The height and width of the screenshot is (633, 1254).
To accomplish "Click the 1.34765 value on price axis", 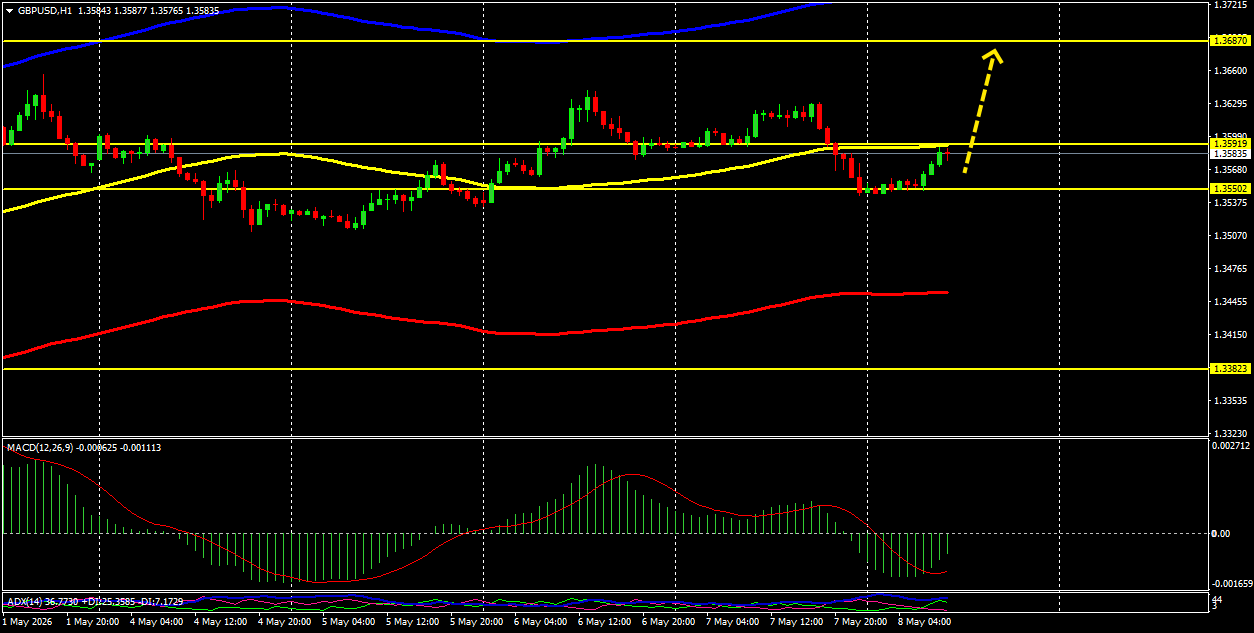I will coord(1229,269).
